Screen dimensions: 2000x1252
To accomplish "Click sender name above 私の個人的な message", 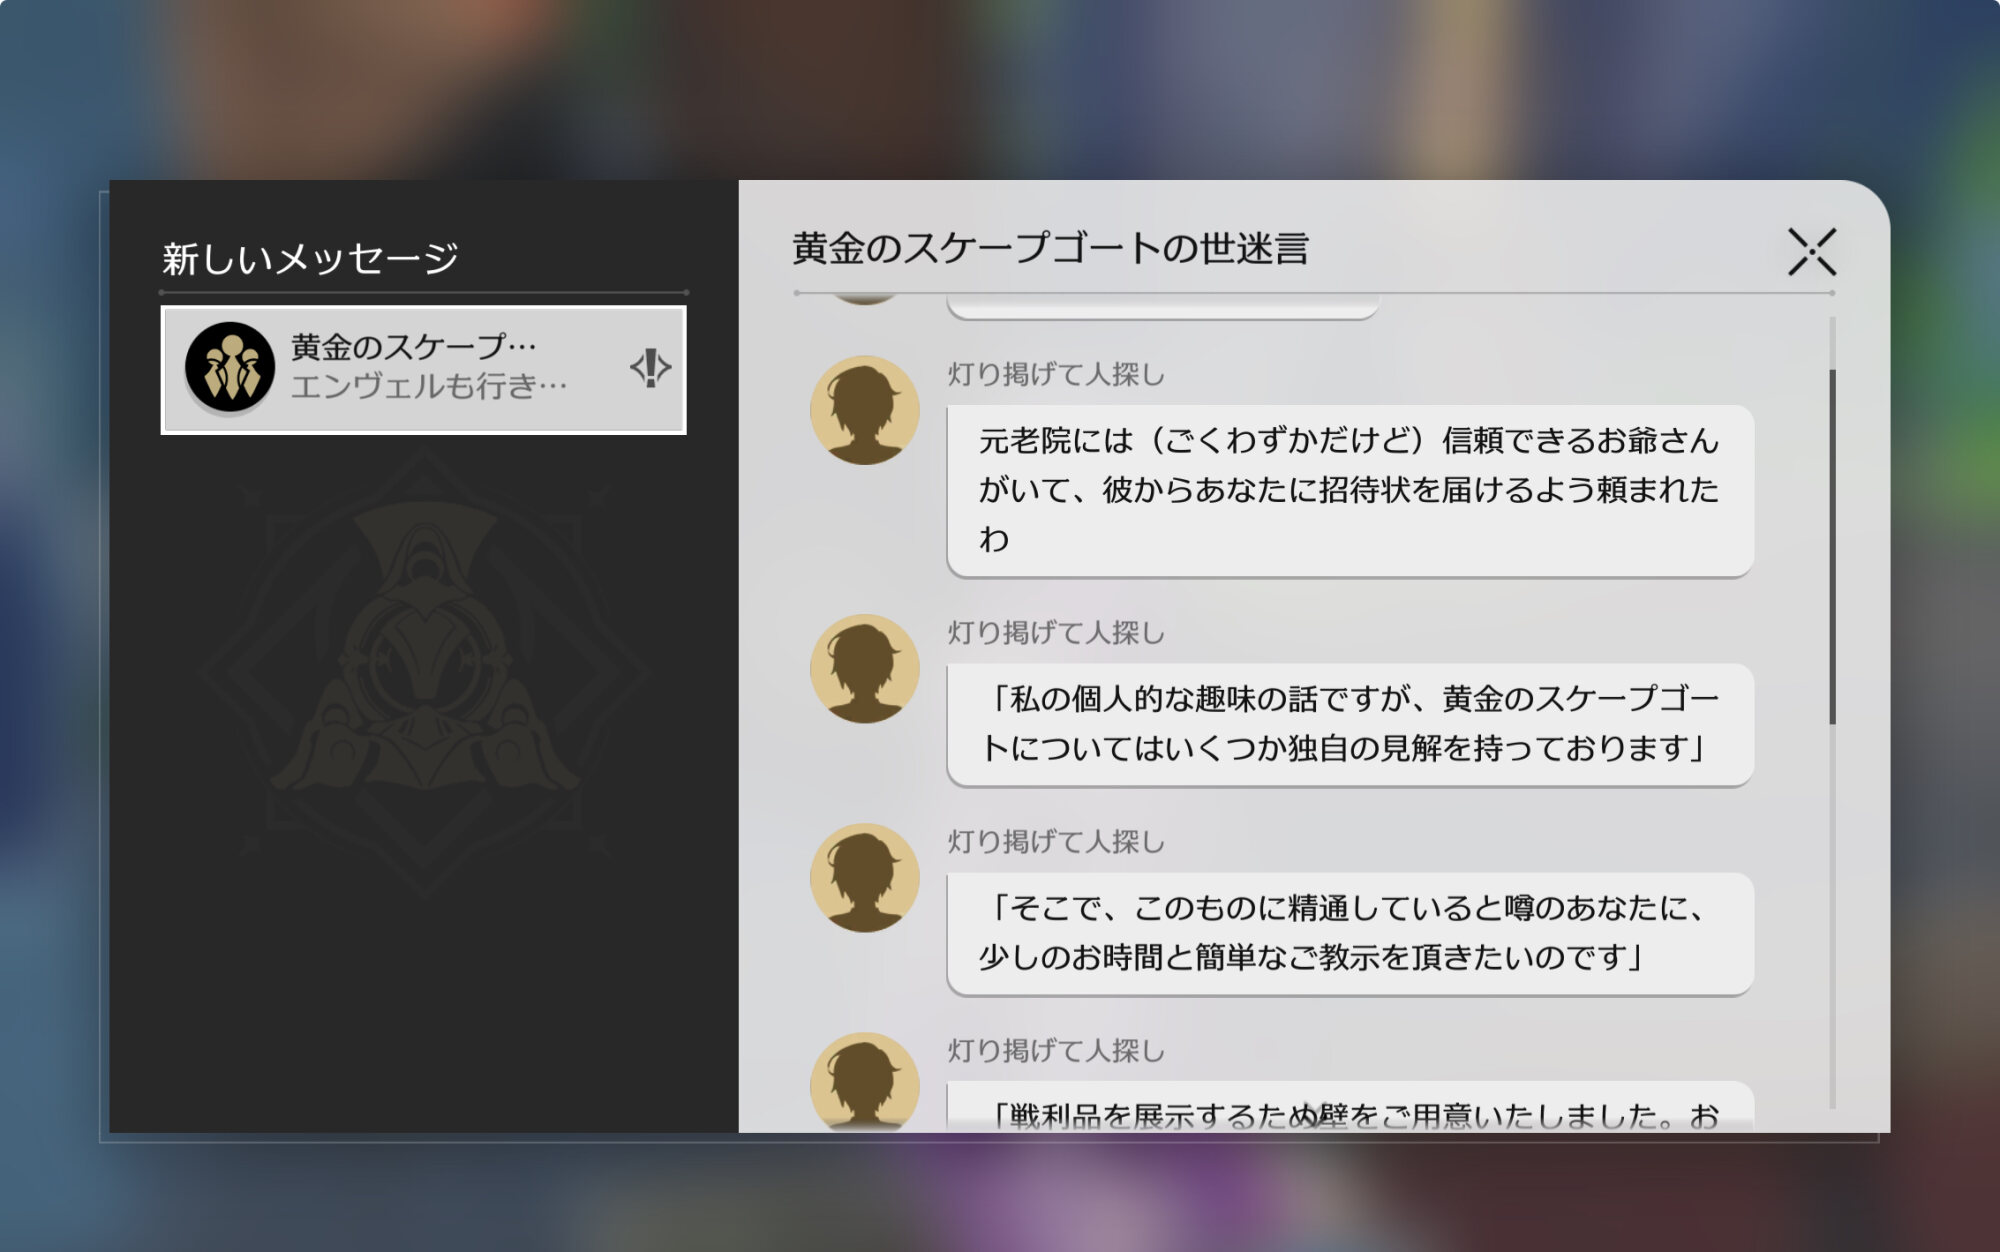I will pyautogui.click(x=1056, y=632).
